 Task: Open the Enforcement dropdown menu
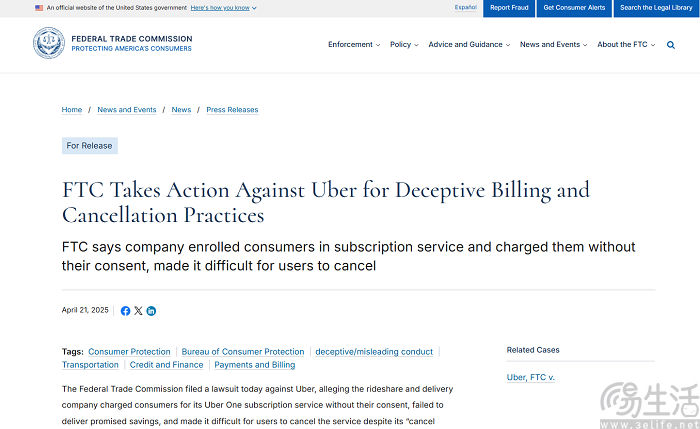353,45
